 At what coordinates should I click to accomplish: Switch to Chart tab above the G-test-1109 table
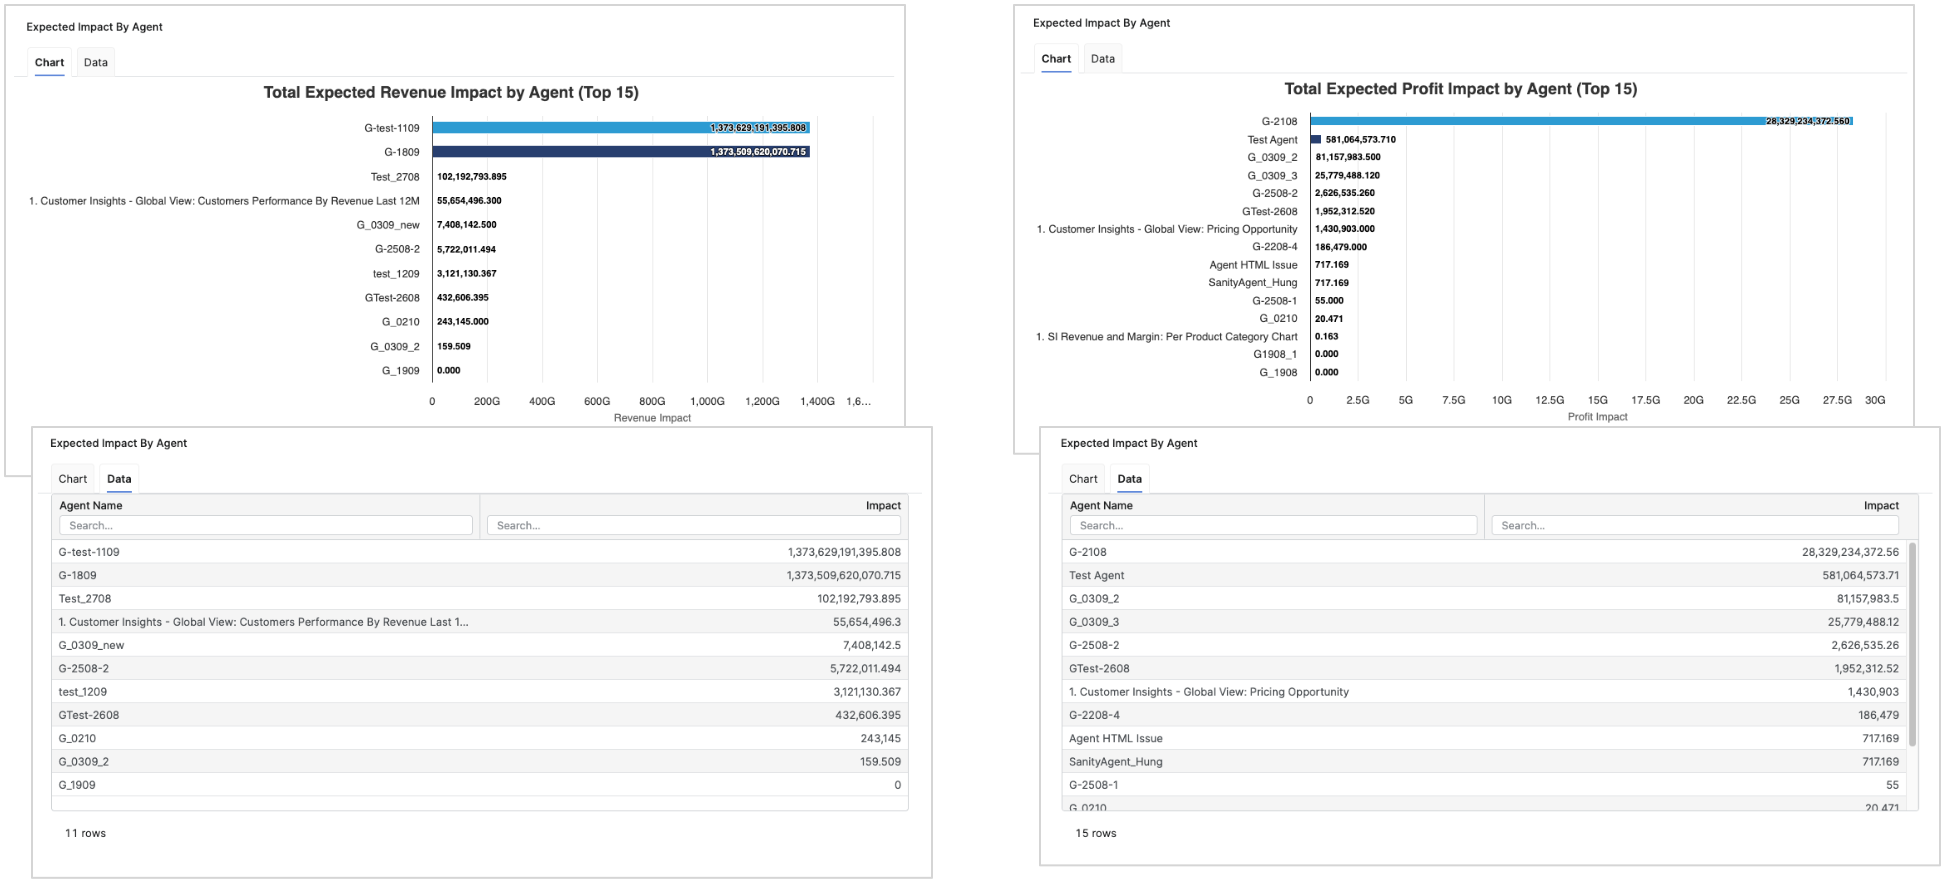[x=72, y=479]
